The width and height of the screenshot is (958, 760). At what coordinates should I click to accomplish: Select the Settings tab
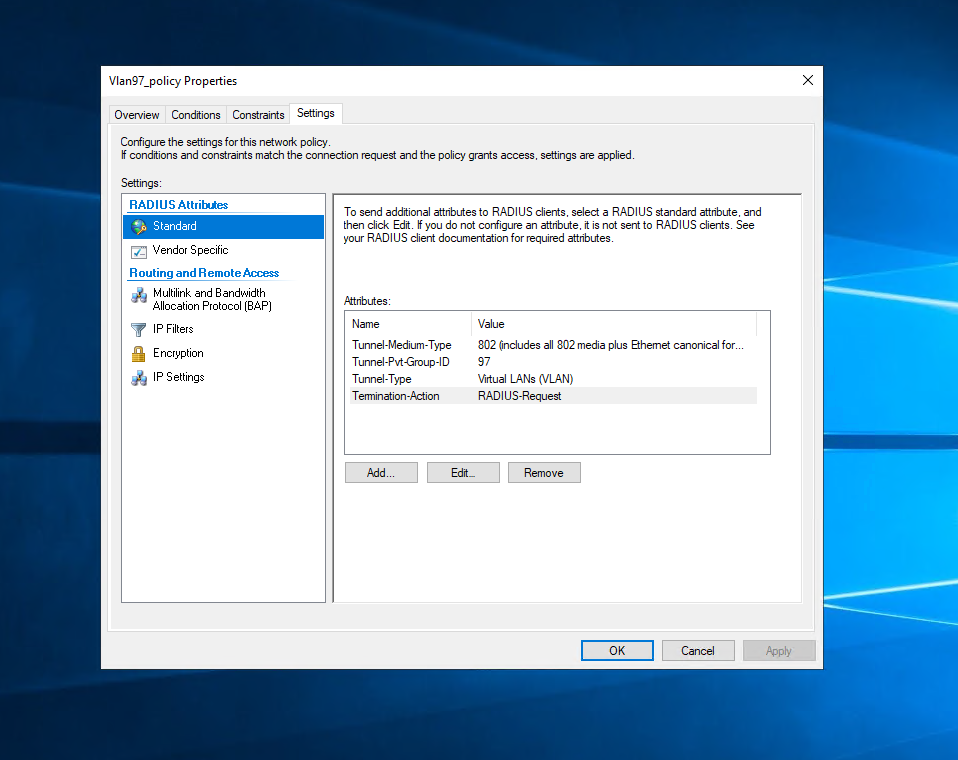316,113
